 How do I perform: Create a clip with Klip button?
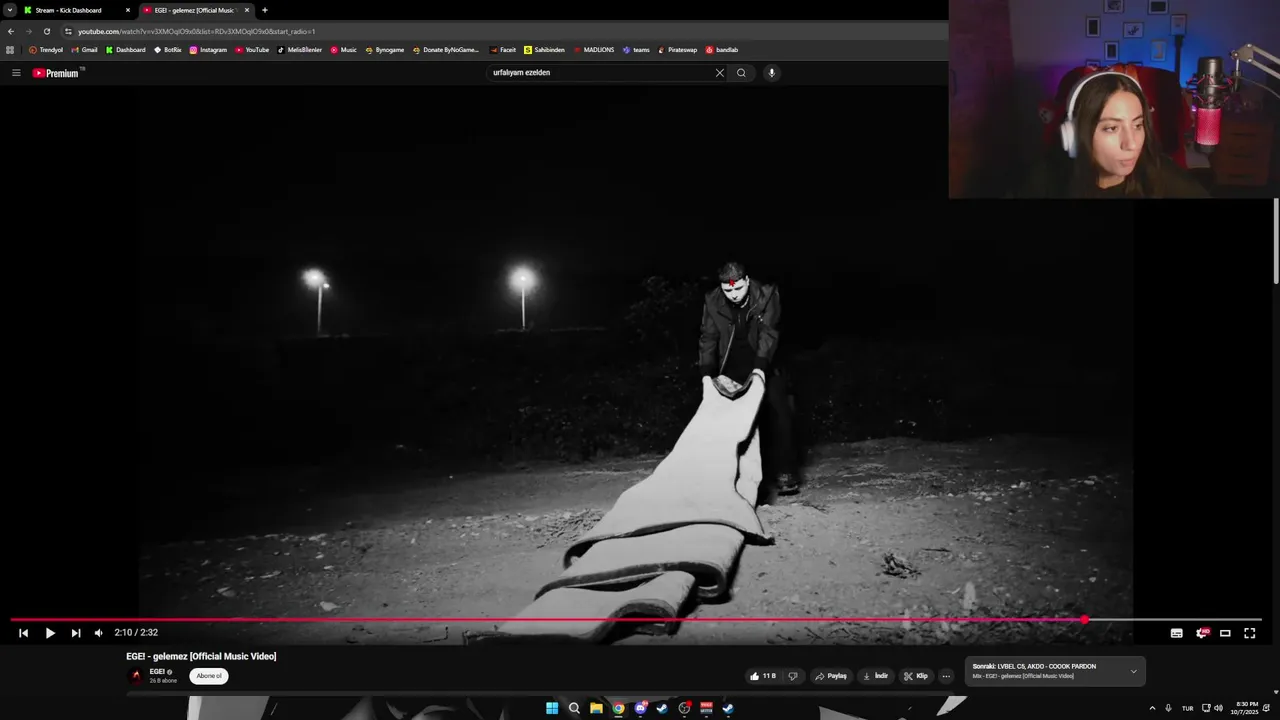916,676
